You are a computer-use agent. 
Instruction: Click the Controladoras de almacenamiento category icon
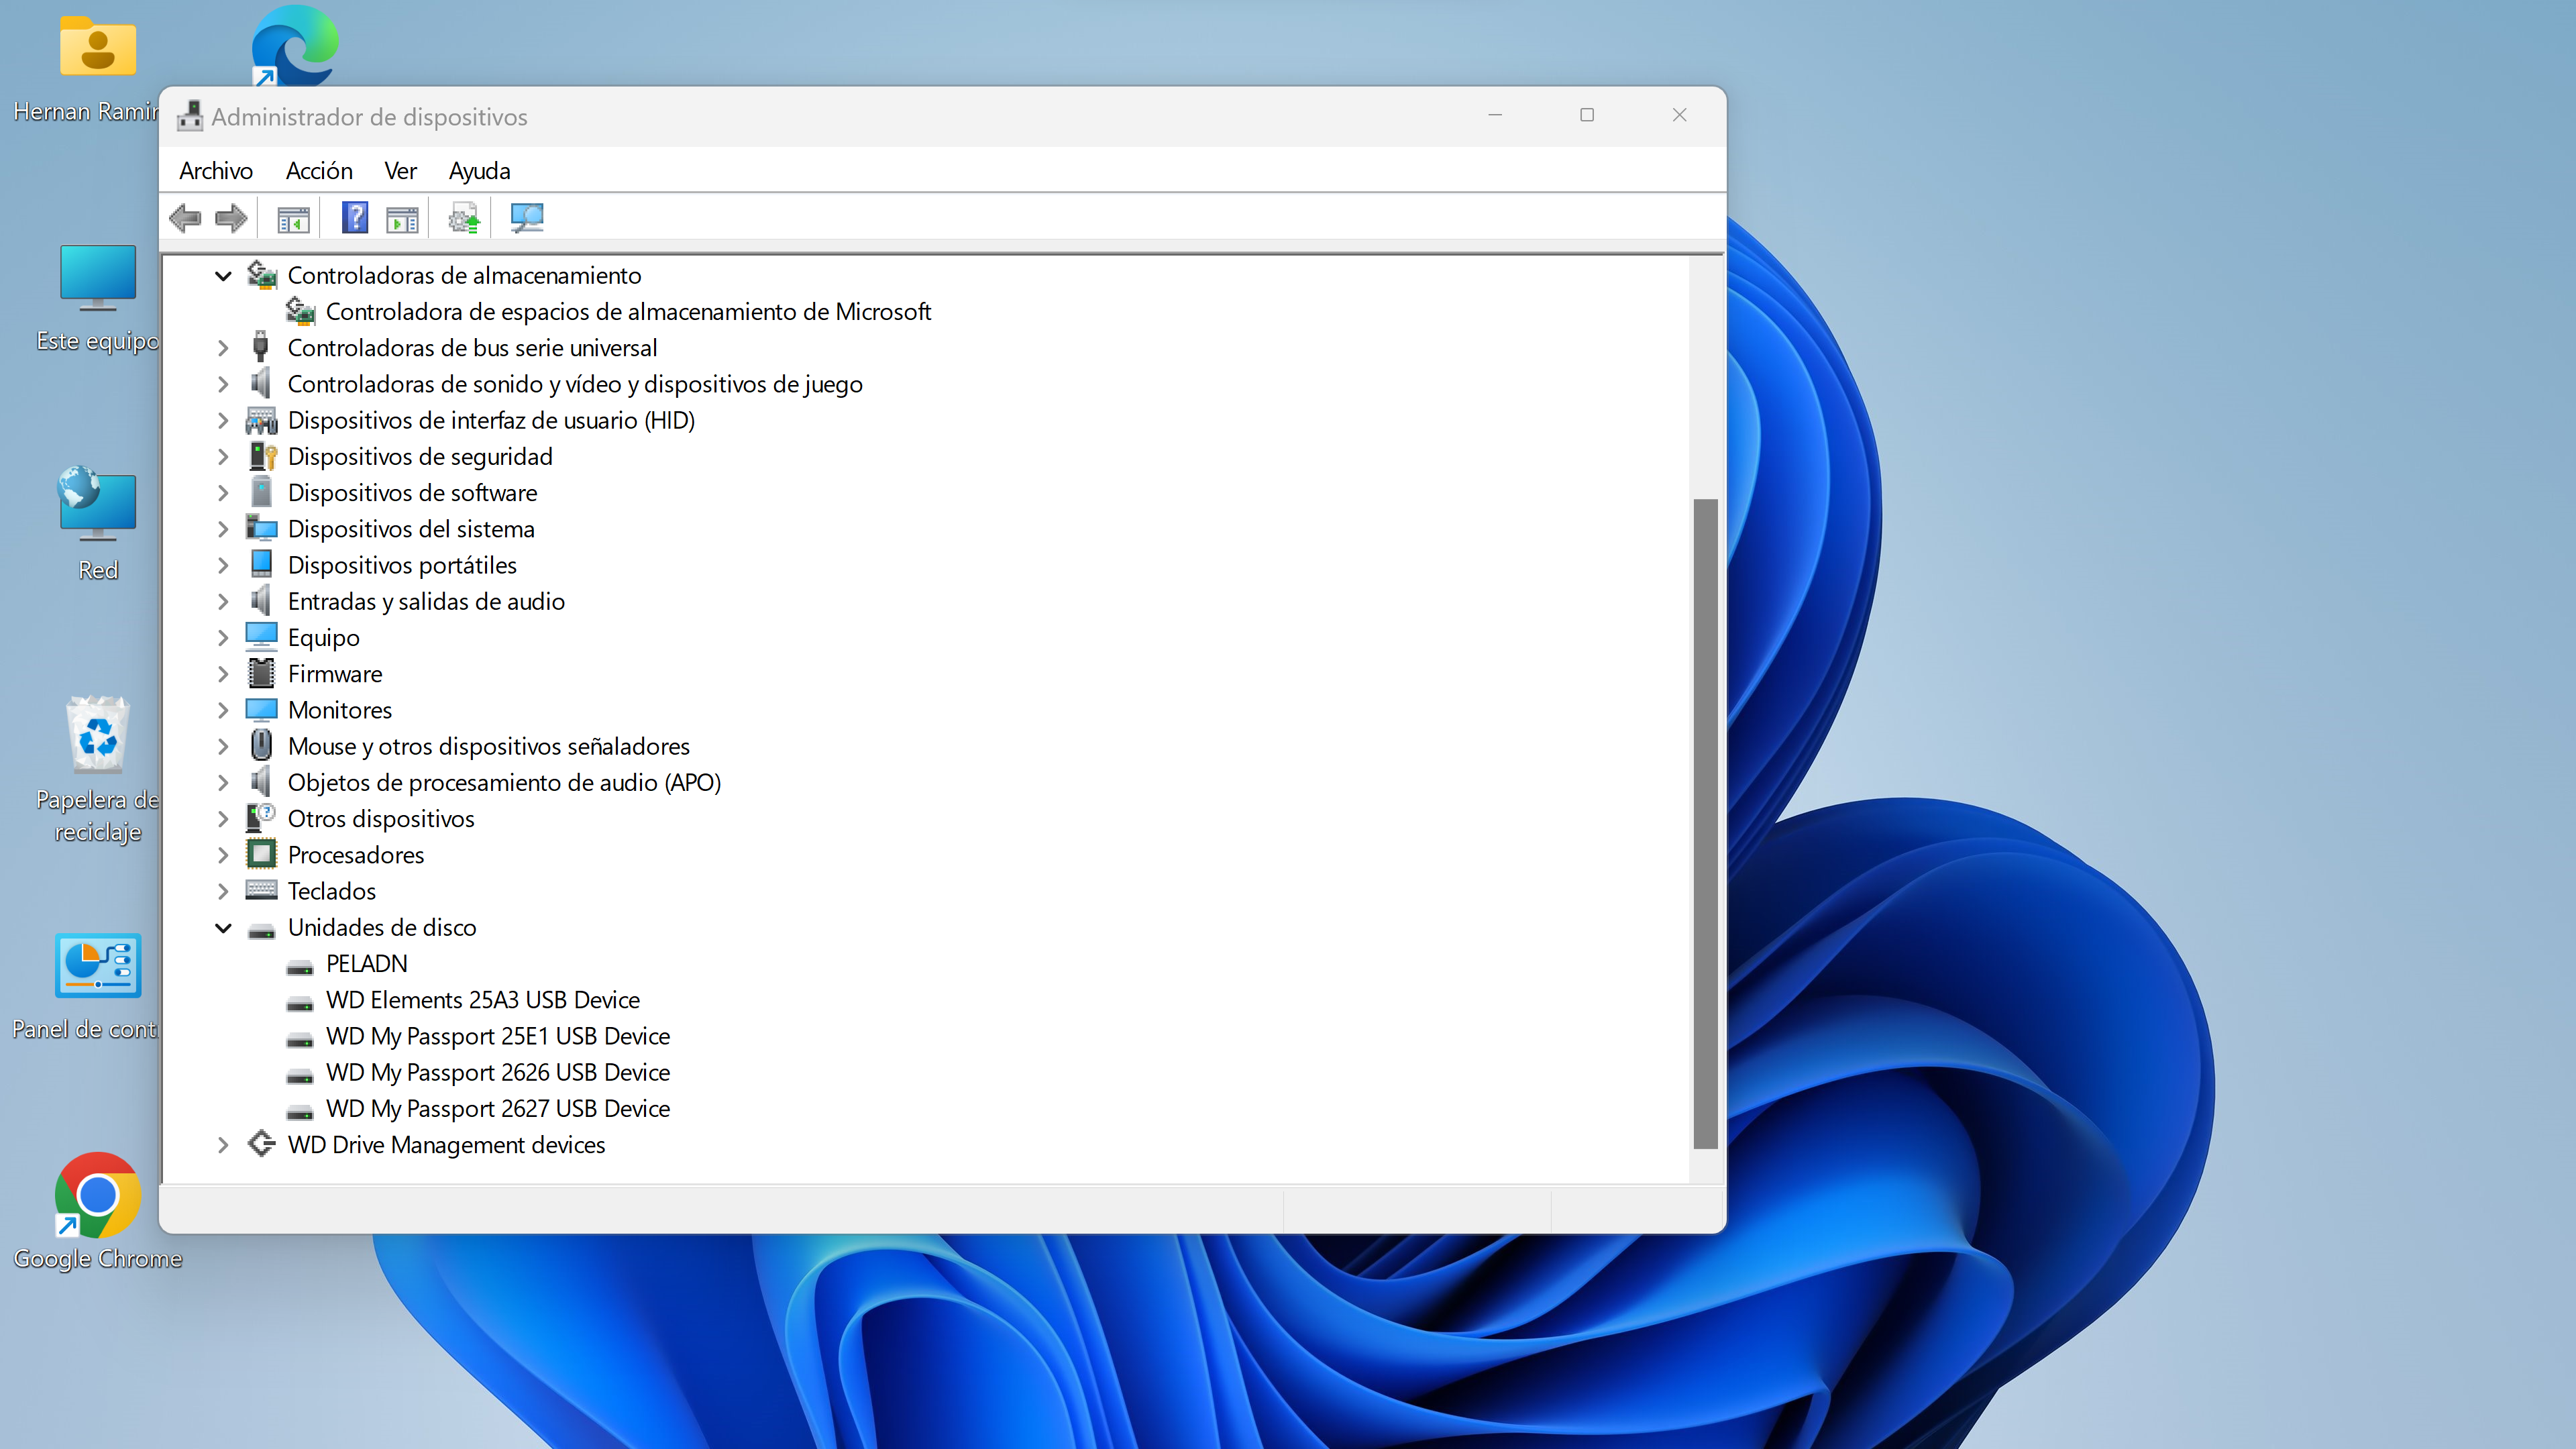tap(262, 275)
